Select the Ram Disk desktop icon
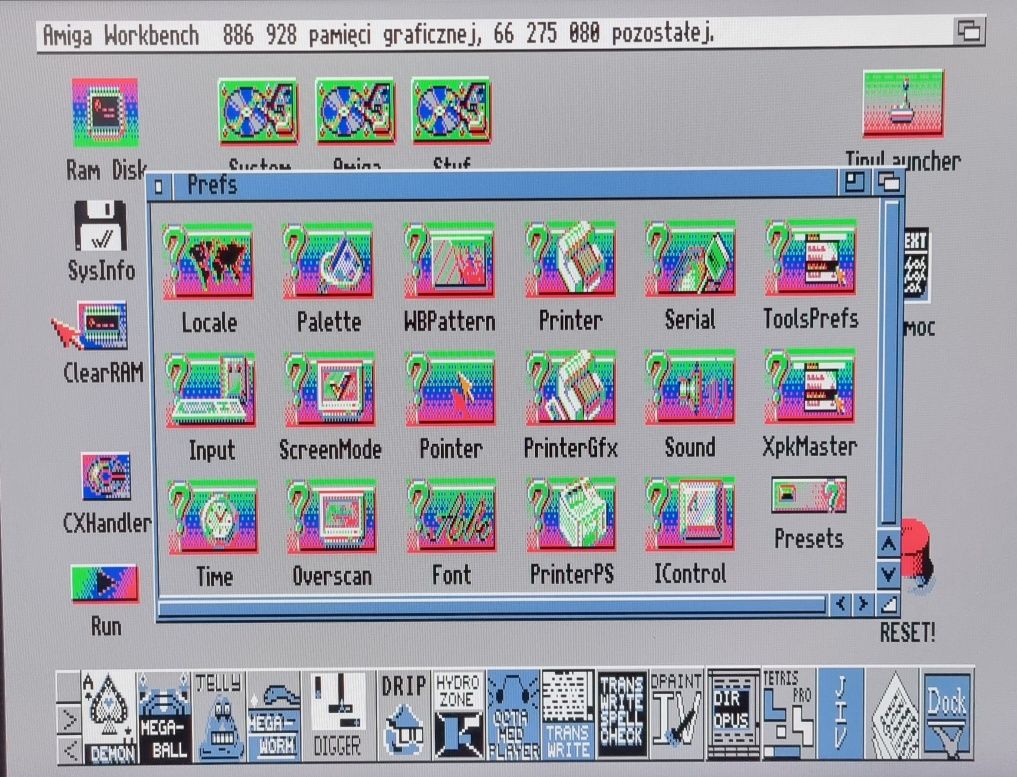Image resolution: width=1017 pixels, height=777 pixels. (104, 113)
